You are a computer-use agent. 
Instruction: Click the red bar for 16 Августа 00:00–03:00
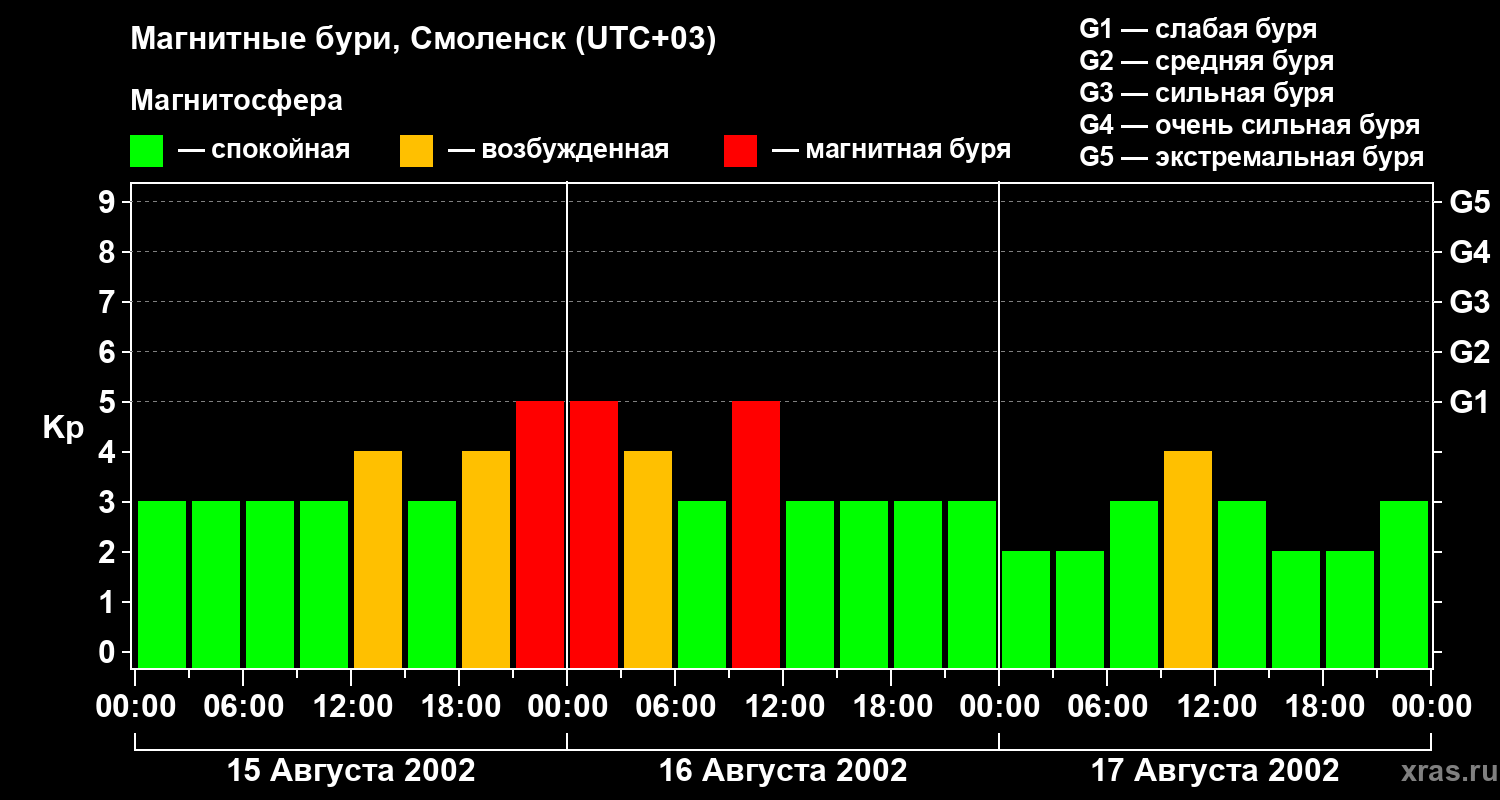(594, 534)
